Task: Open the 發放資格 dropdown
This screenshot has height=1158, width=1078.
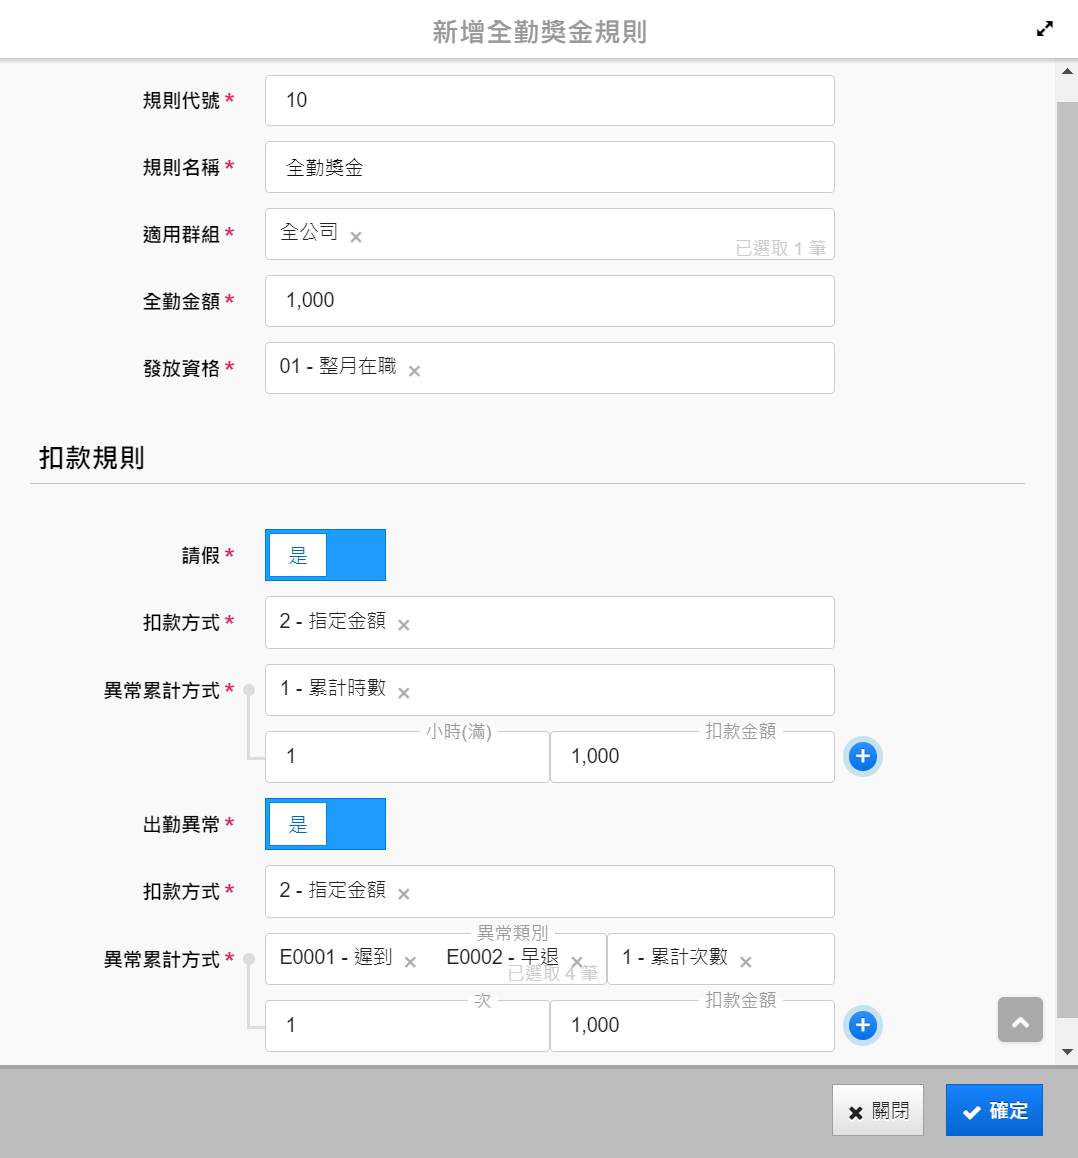Action: point(600,368)
